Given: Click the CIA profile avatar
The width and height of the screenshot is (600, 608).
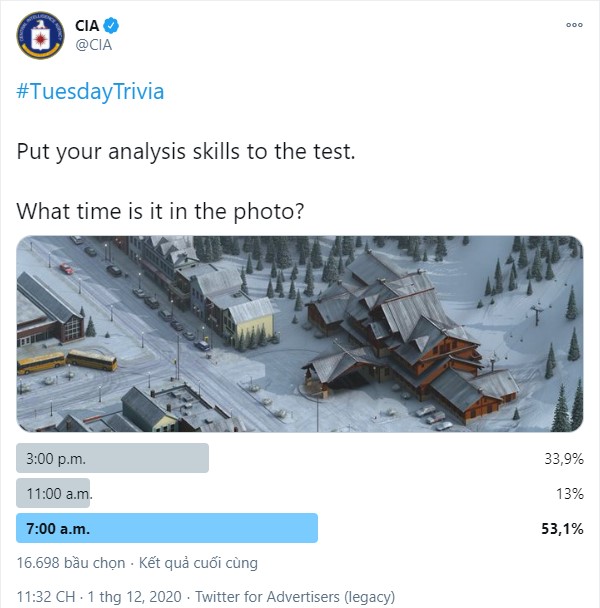Looking at the screenshot, I should click(40, 34).
